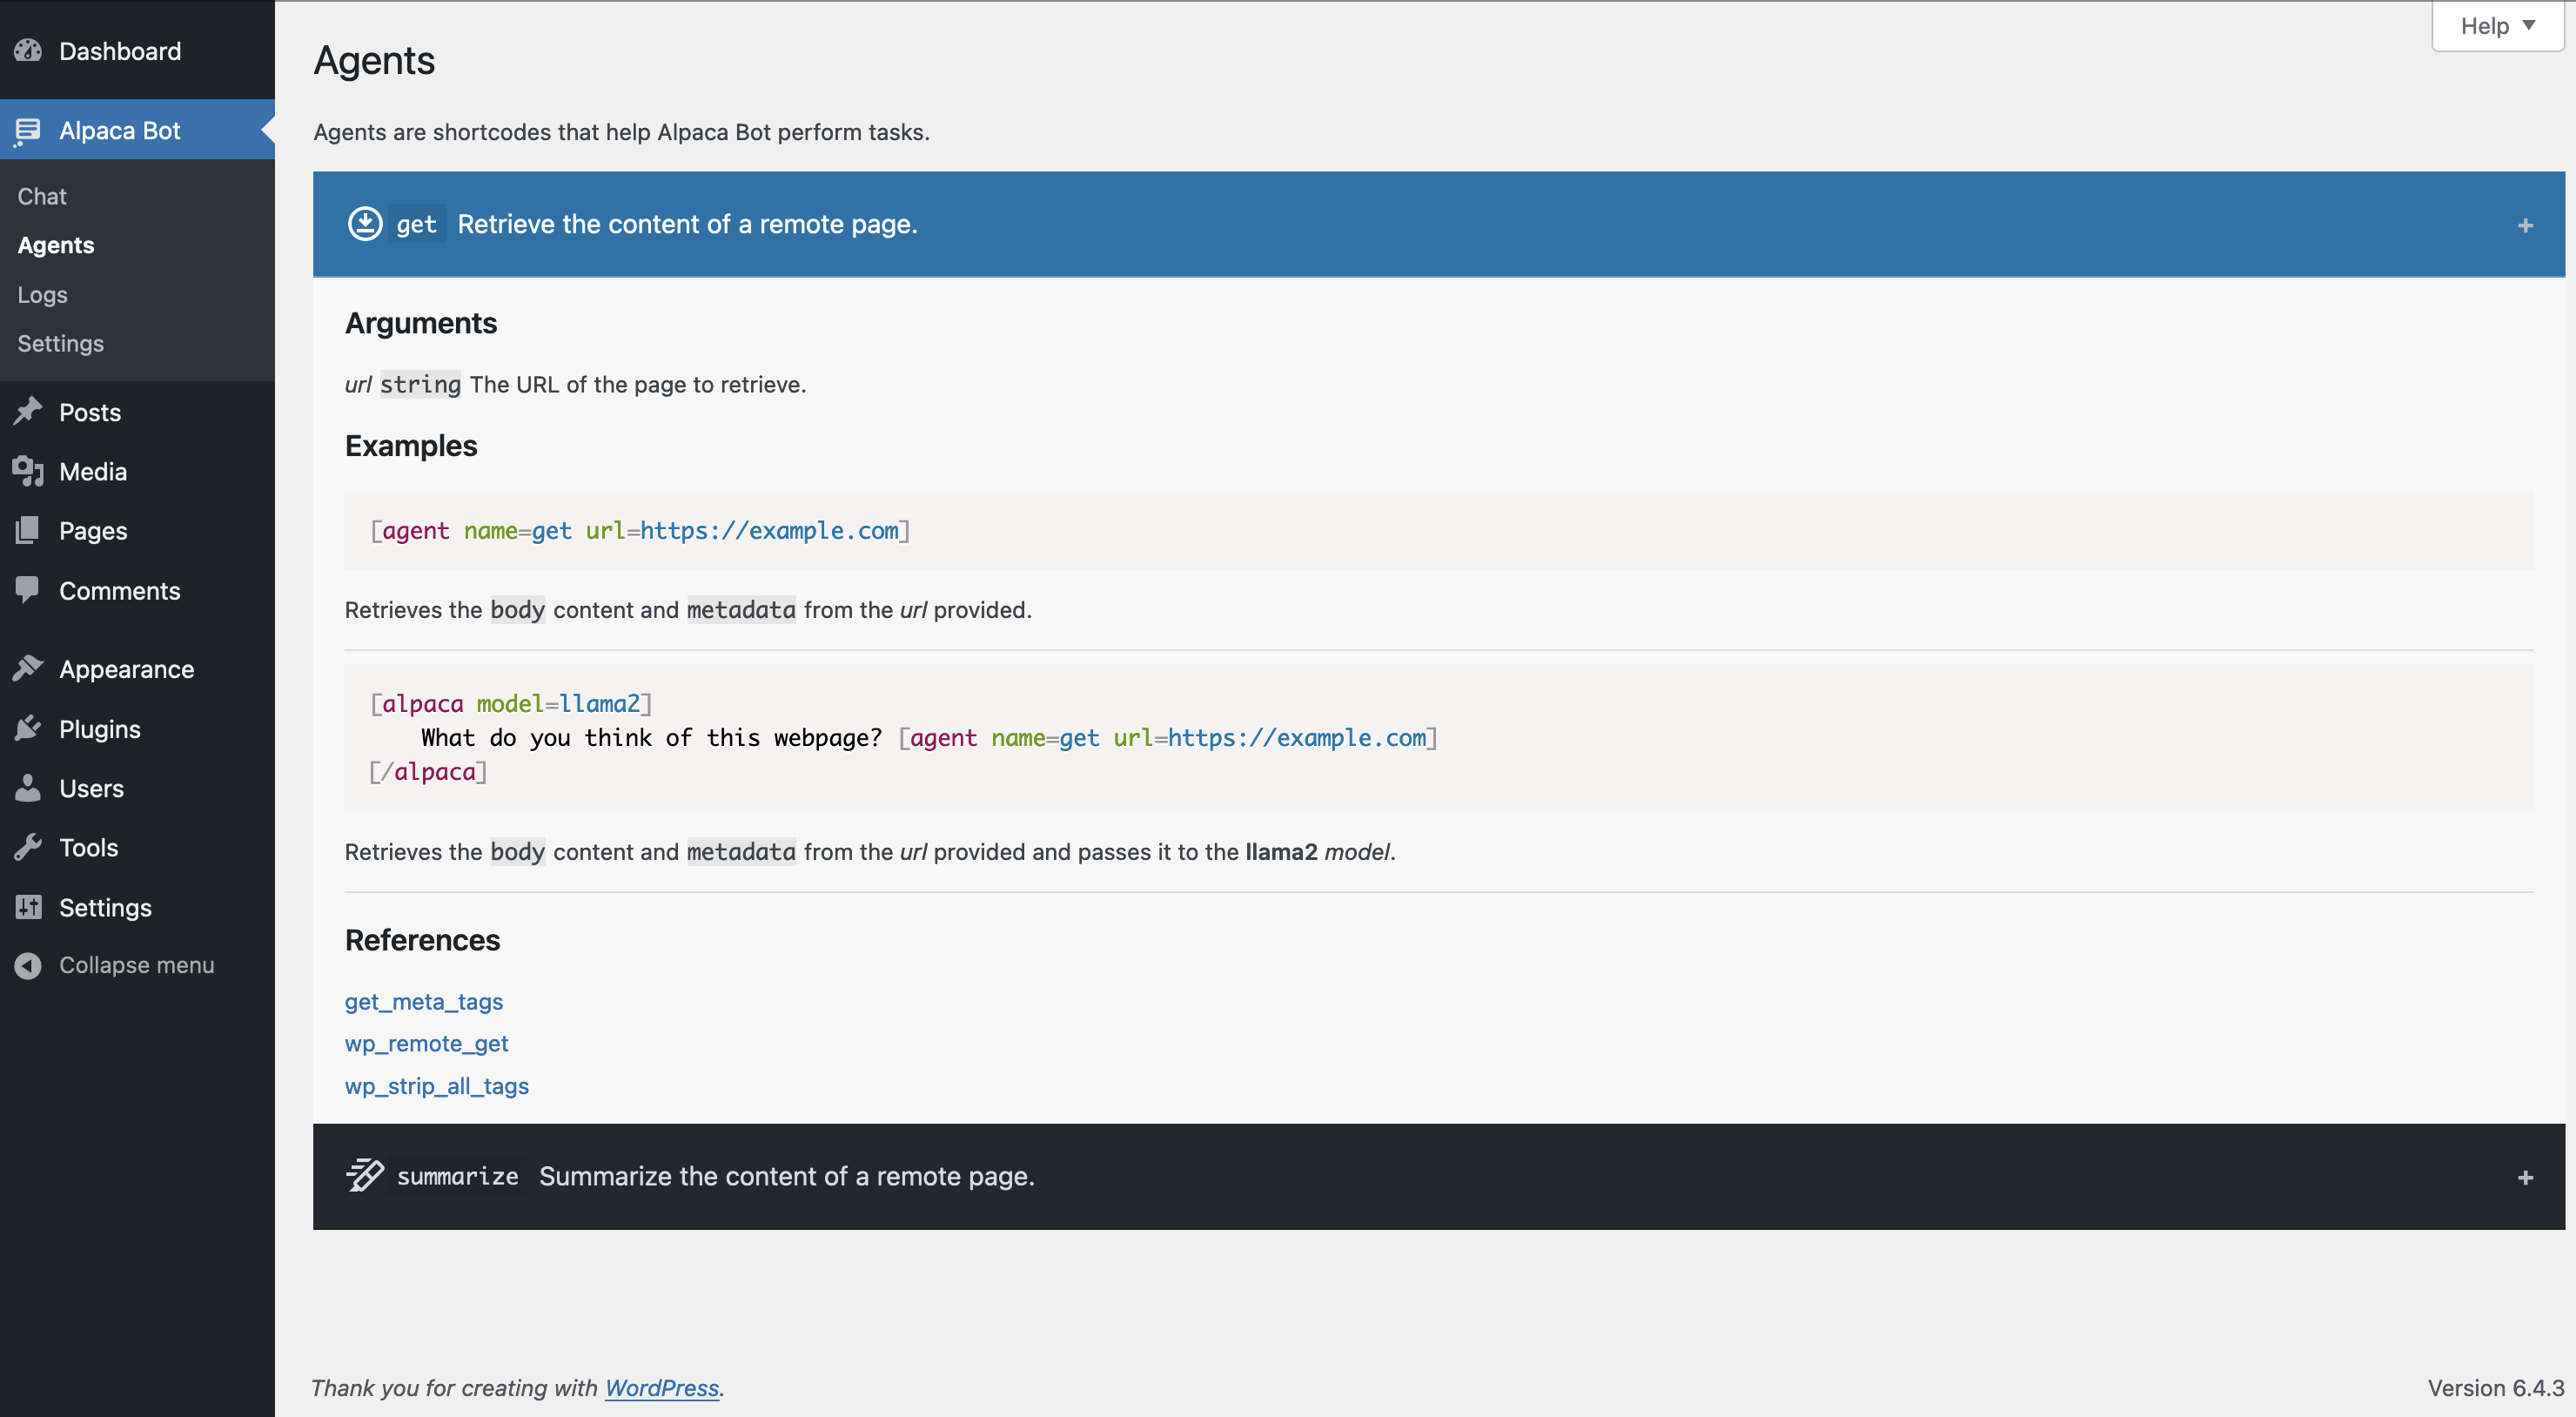This screenshot has height=1417, width=2576.
Task: Open Logs under Alpaca Bot
Action: [41, 294]
